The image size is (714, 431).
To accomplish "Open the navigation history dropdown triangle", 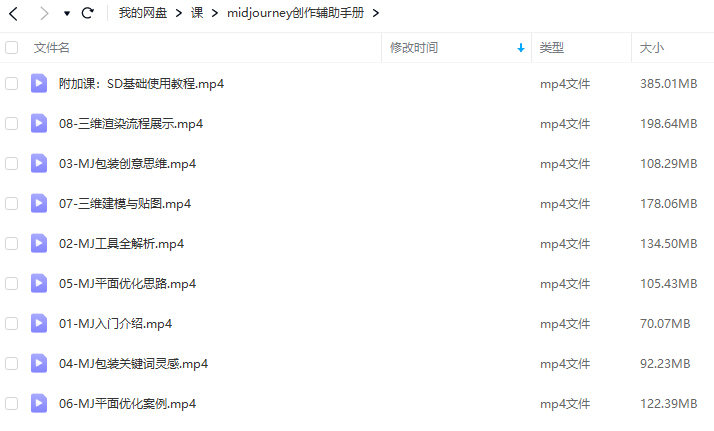I will click(66, 14).
